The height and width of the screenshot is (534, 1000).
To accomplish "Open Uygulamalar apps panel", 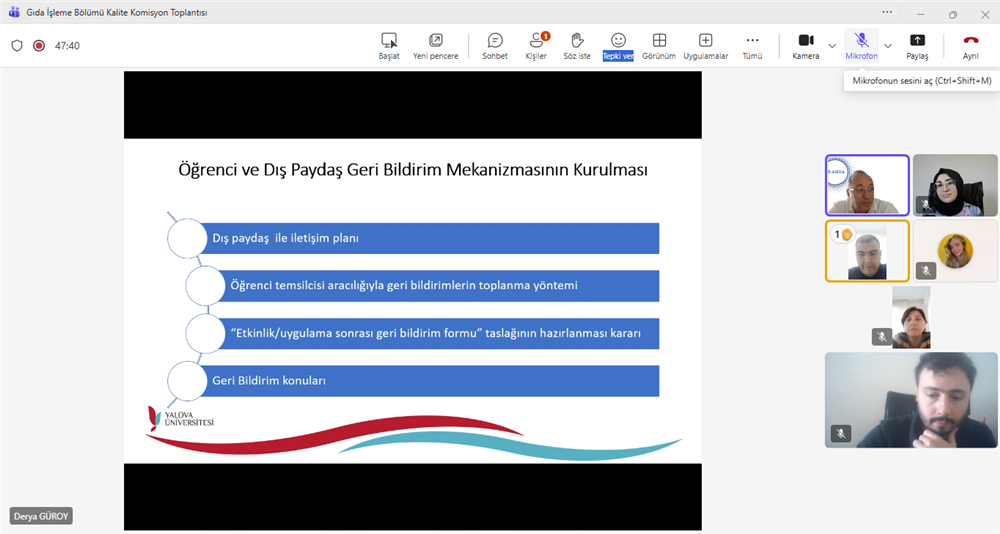I will (705, 46).
